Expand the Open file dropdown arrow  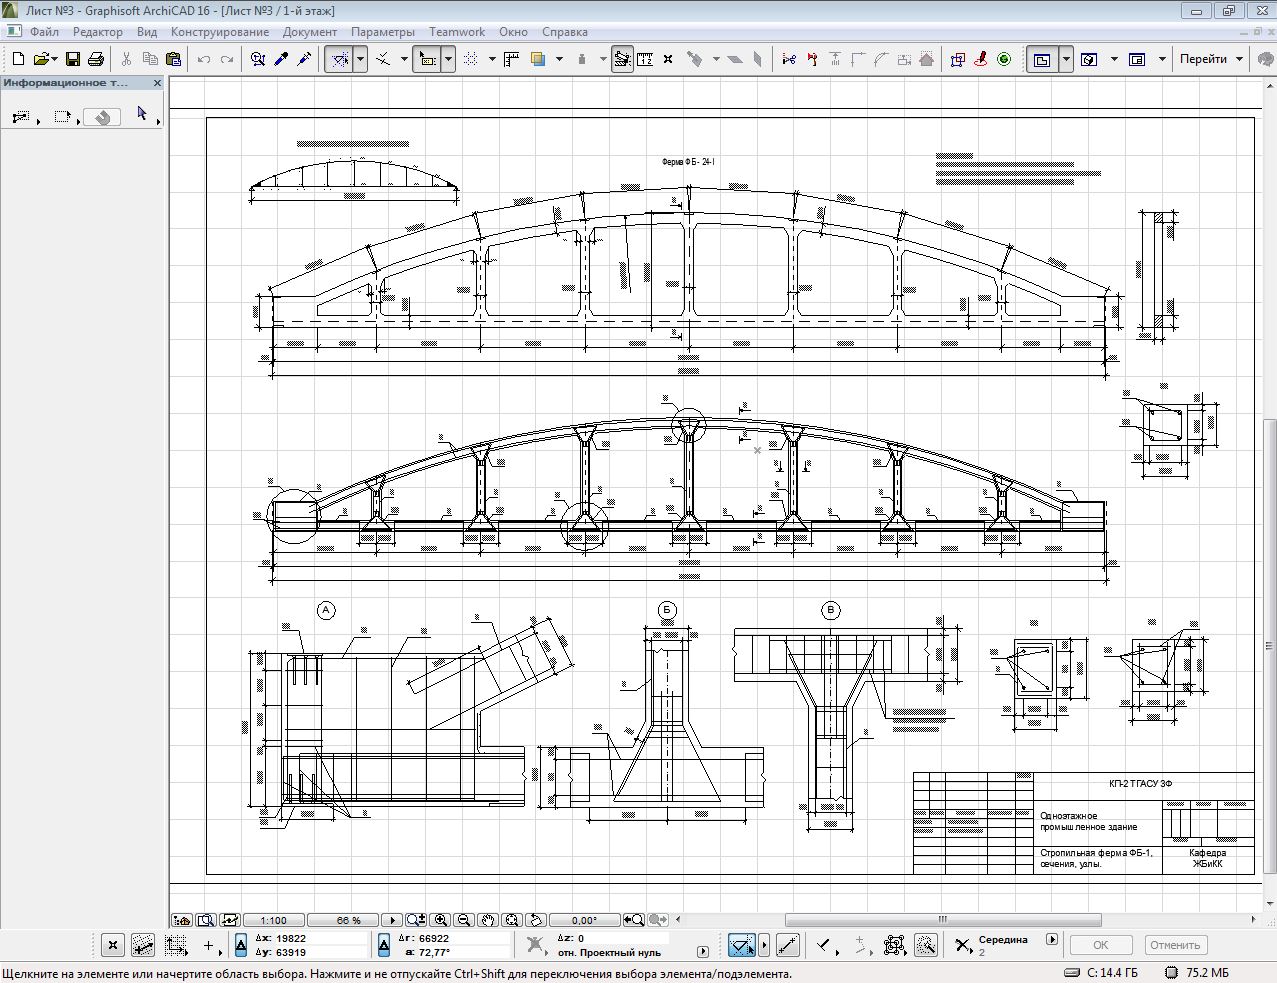[x=54, y=60]
